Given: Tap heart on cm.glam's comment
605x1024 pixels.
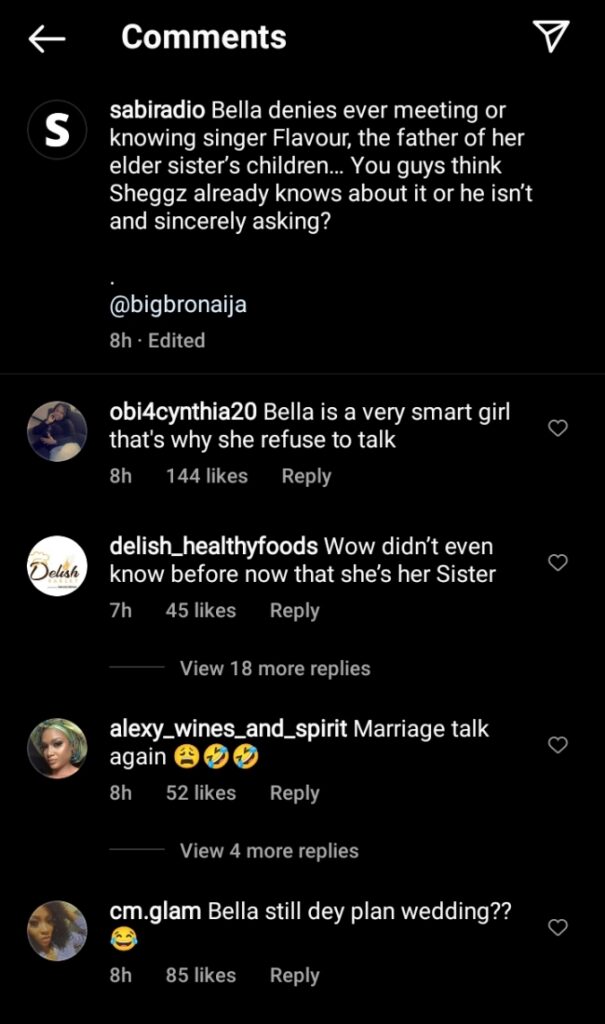Looking at the screenshot, I should tap(558, 927).
